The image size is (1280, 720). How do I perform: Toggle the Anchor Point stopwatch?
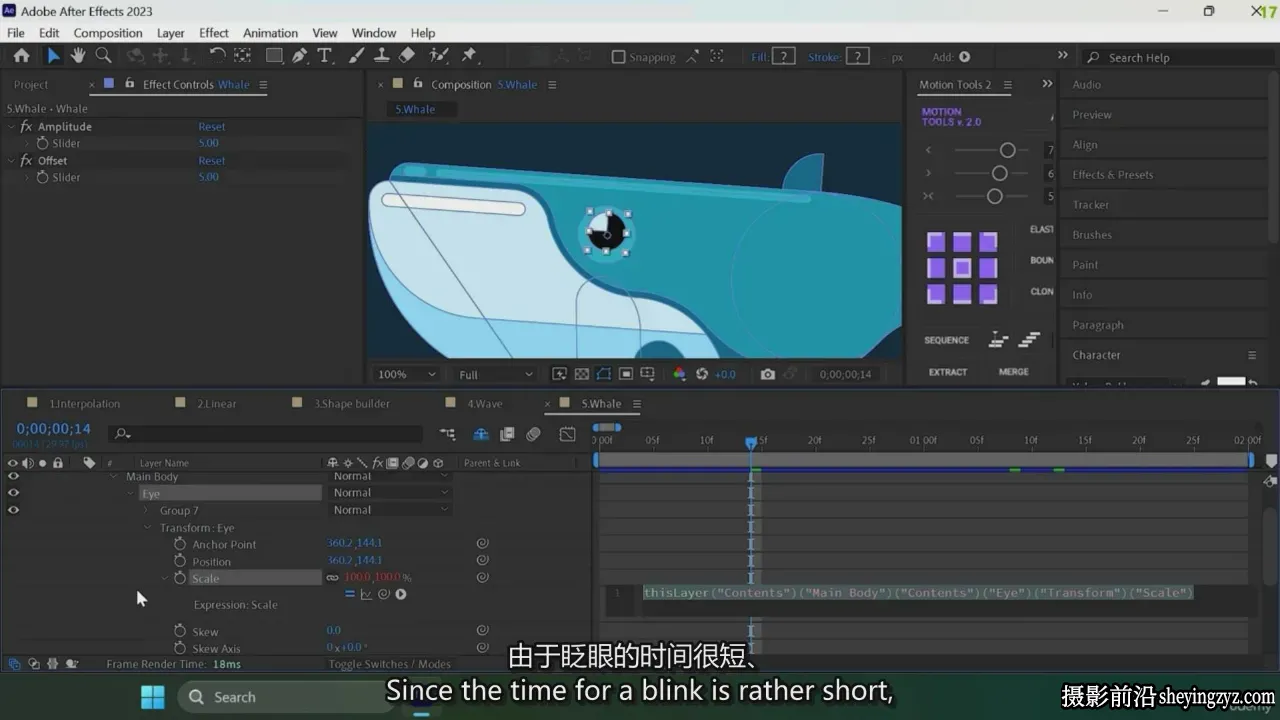[x=180, y=544]
